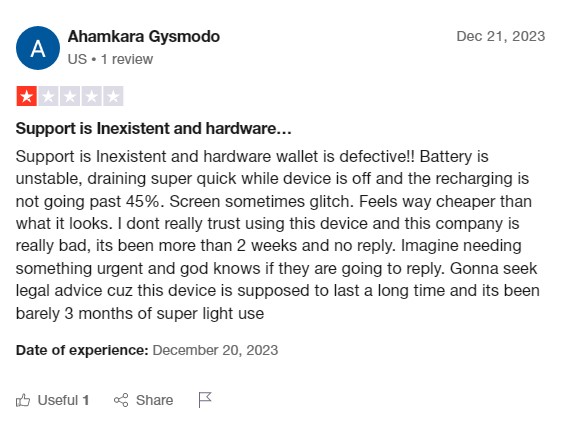Click the second grey rating star
This screenshot has height=428, width=561.
point(48,96)
